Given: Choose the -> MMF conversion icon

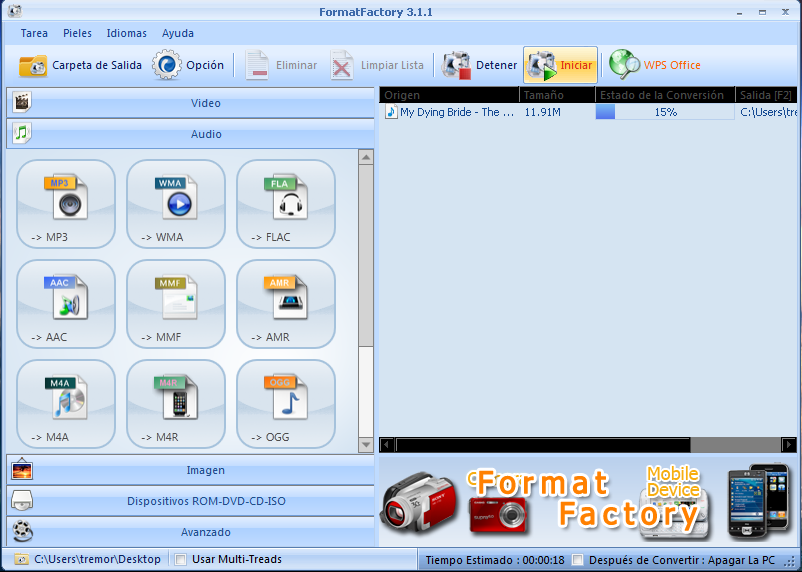Looking at the screenshot, I should (176, 304).
